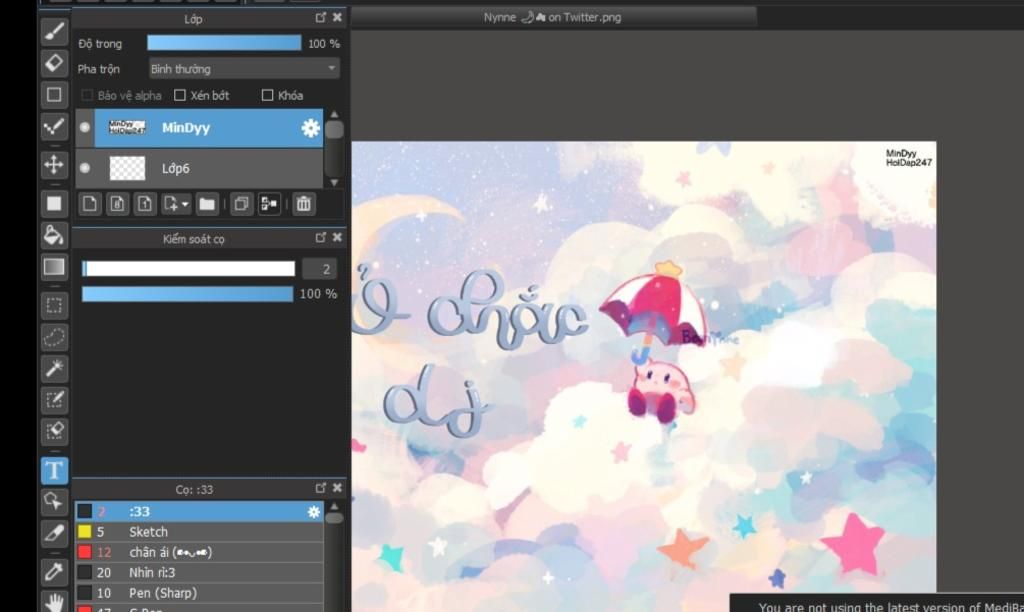Select the Lớp6 layer thumbnail
This screenshot has height=612, width=1024.
pyautogui.click(x=127, y=168)
